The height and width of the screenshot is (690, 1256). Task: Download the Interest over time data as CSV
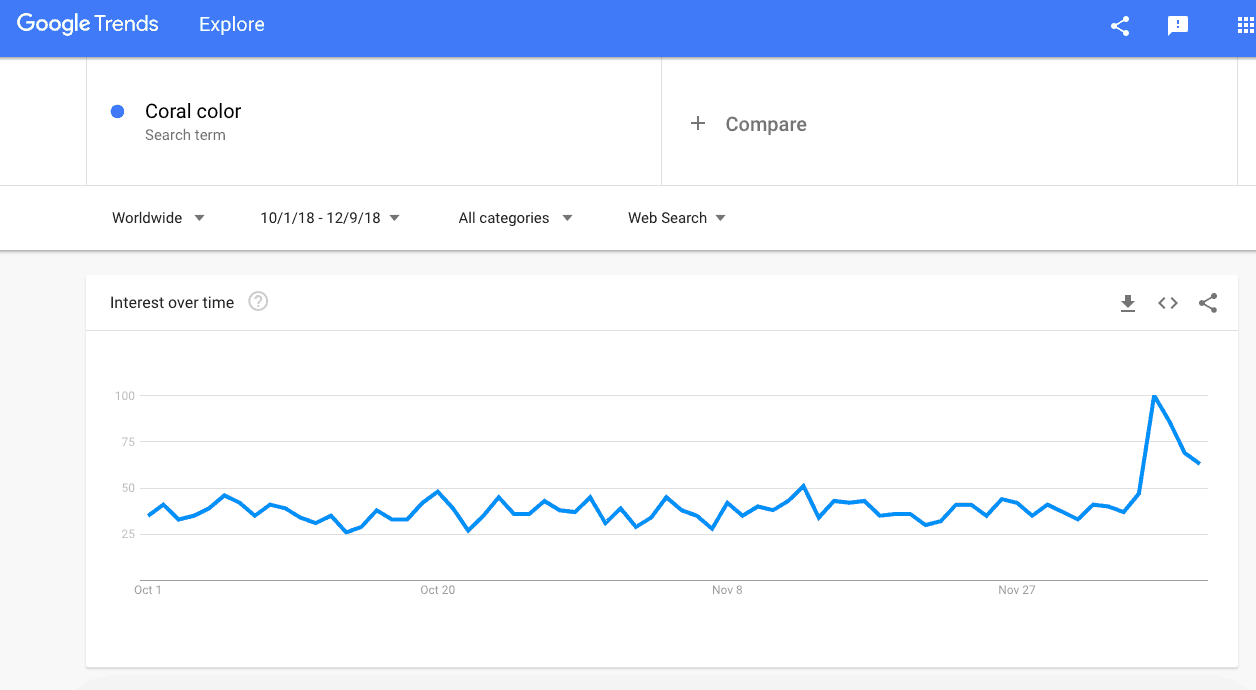pyautogui.click(x=1128, y=303)
